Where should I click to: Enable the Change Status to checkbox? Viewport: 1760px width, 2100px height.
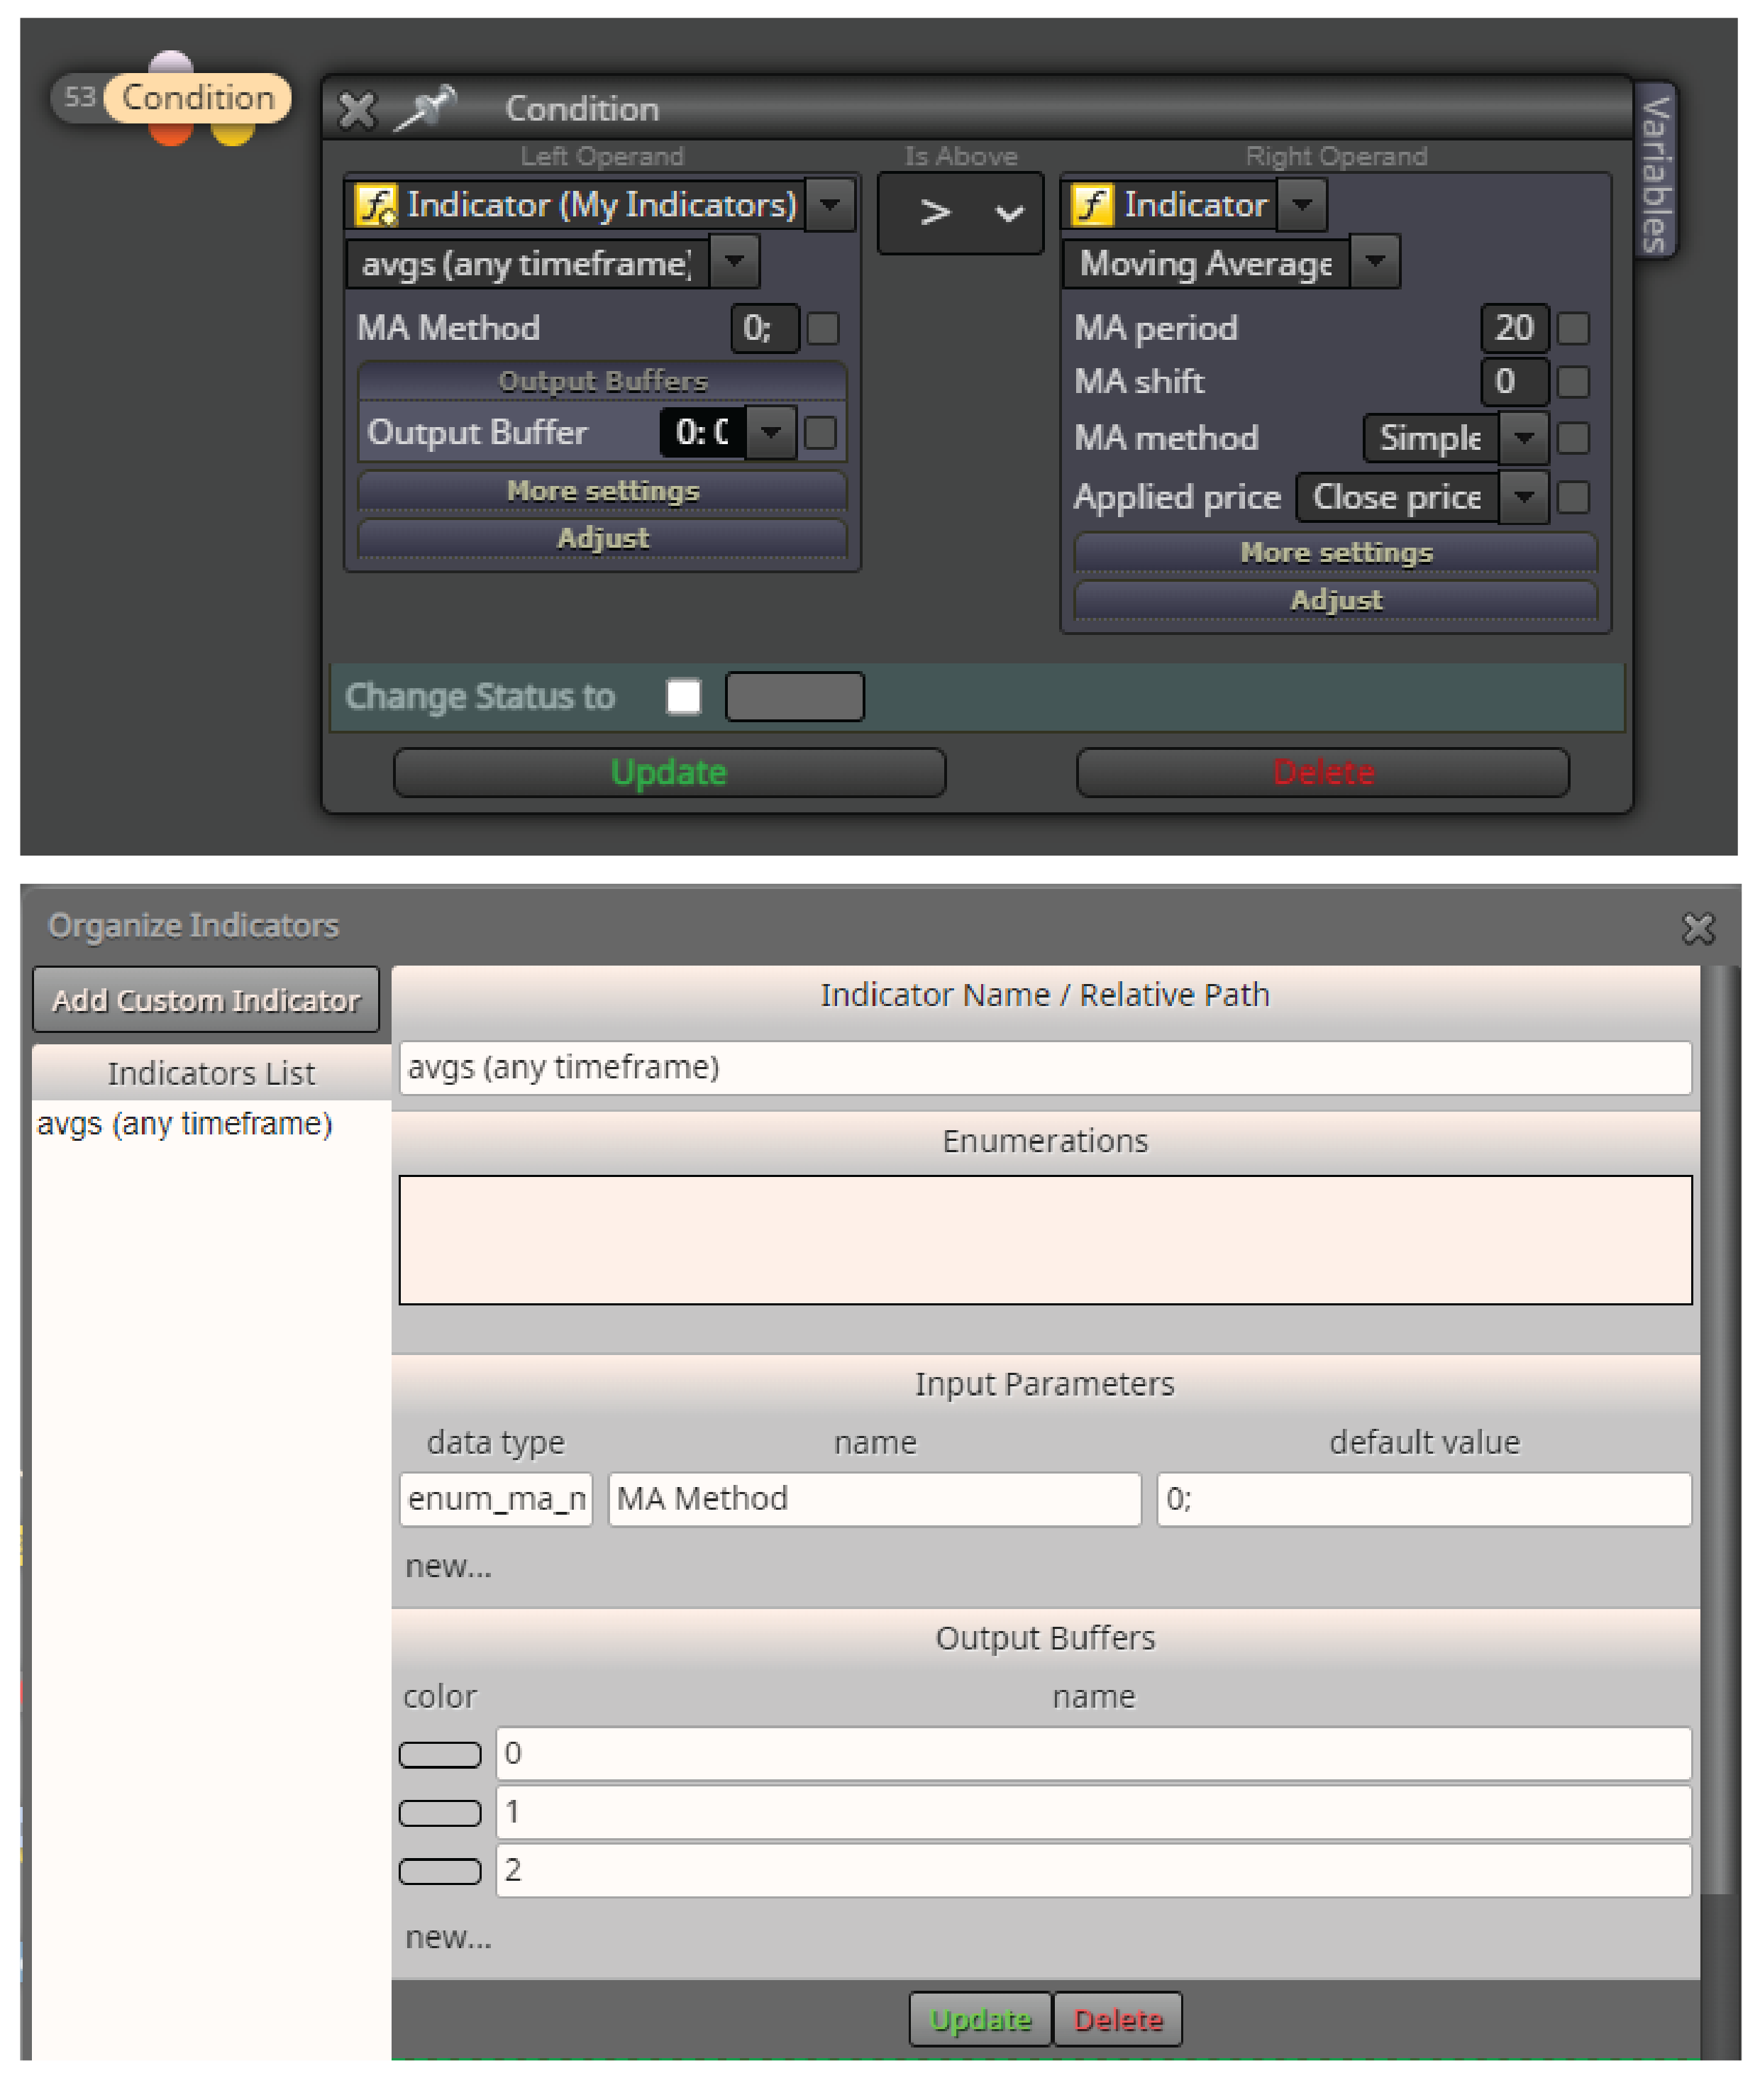[x=683, y=697]
